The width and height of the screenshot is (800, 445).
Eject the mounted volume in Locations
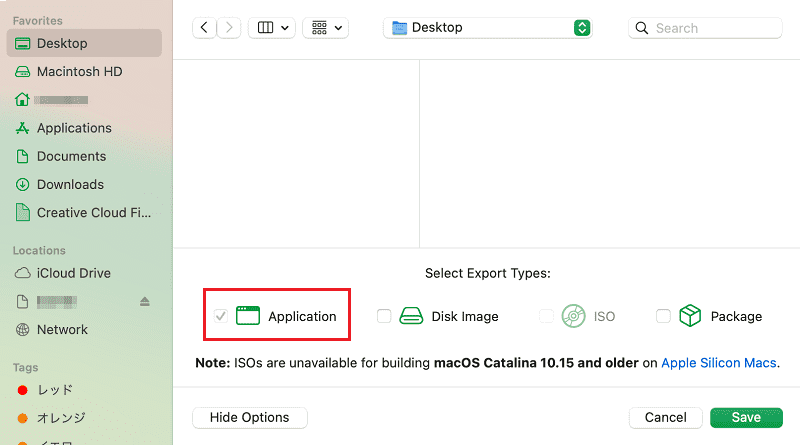pyautogui.click(x=145, y=302)
